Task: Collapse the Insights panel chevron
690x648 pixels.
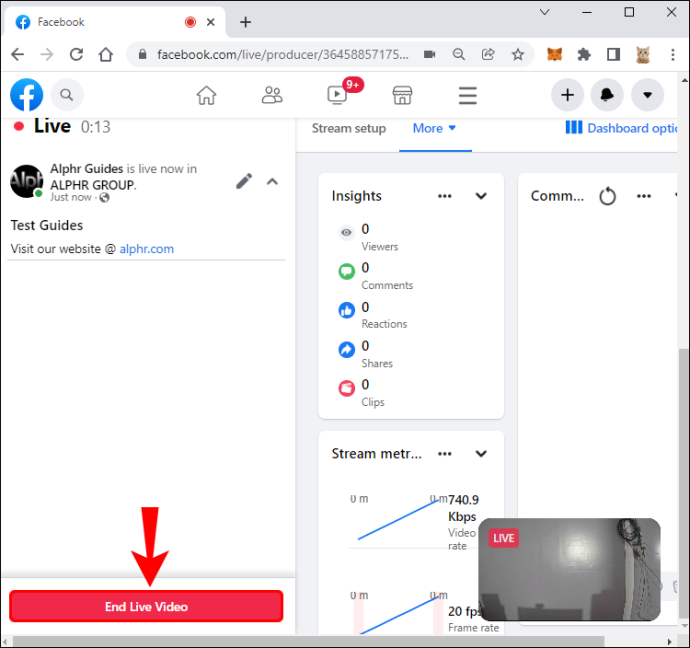Action: pyautogui.click(x=481, y=196)
